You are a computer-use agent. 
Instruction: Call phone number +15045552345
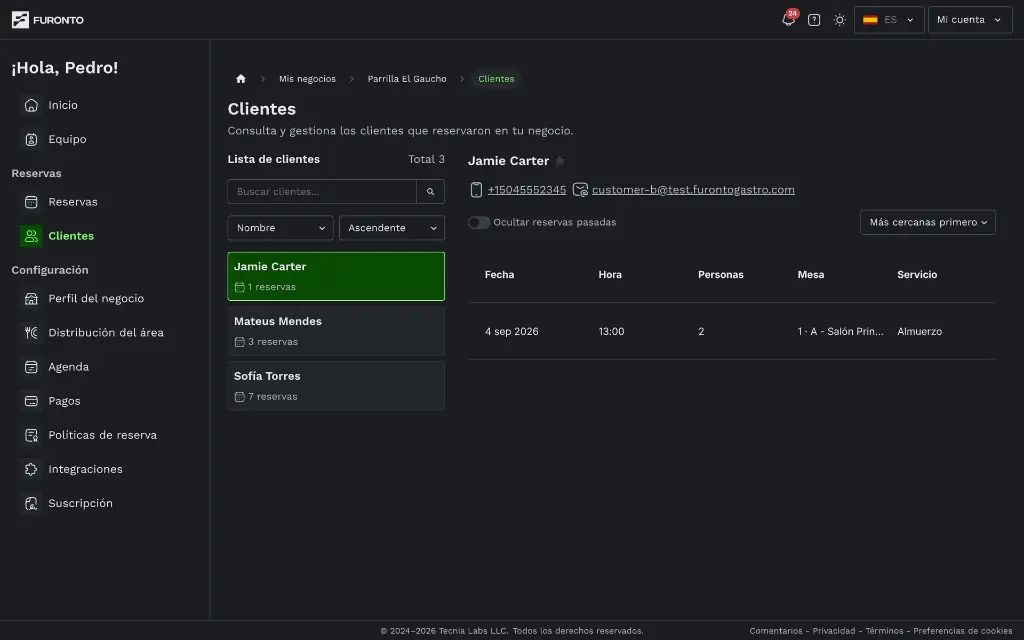click(526, 190)
